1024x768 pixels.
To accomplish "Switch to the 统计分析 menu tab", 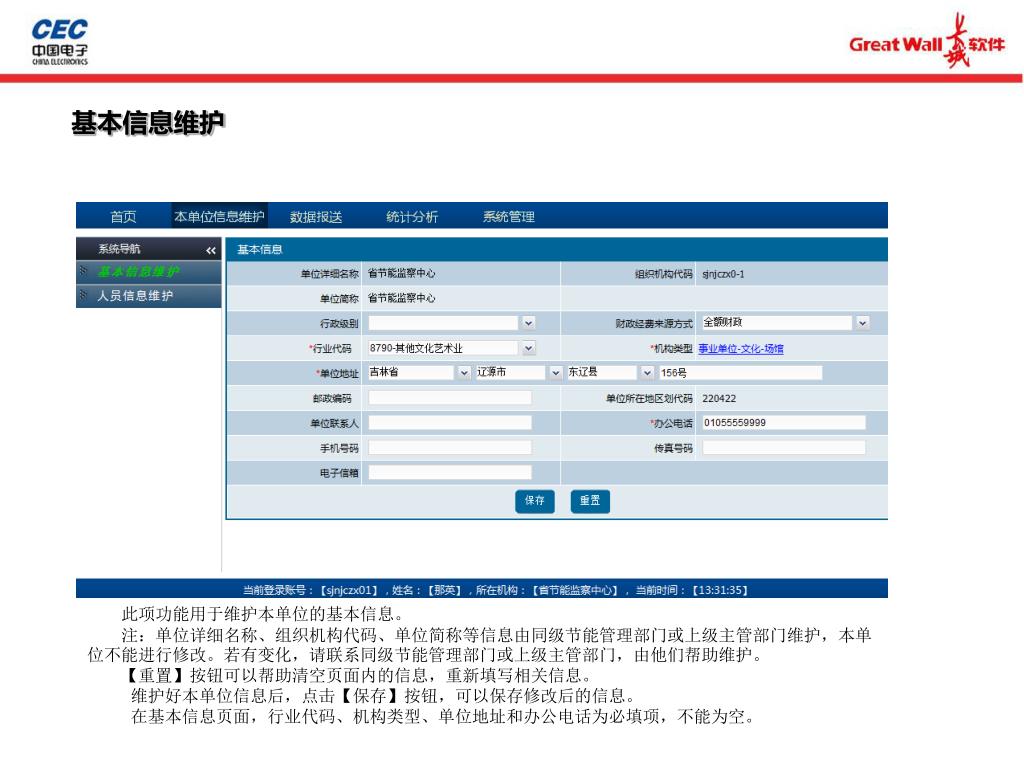I will tap(412, 216).
